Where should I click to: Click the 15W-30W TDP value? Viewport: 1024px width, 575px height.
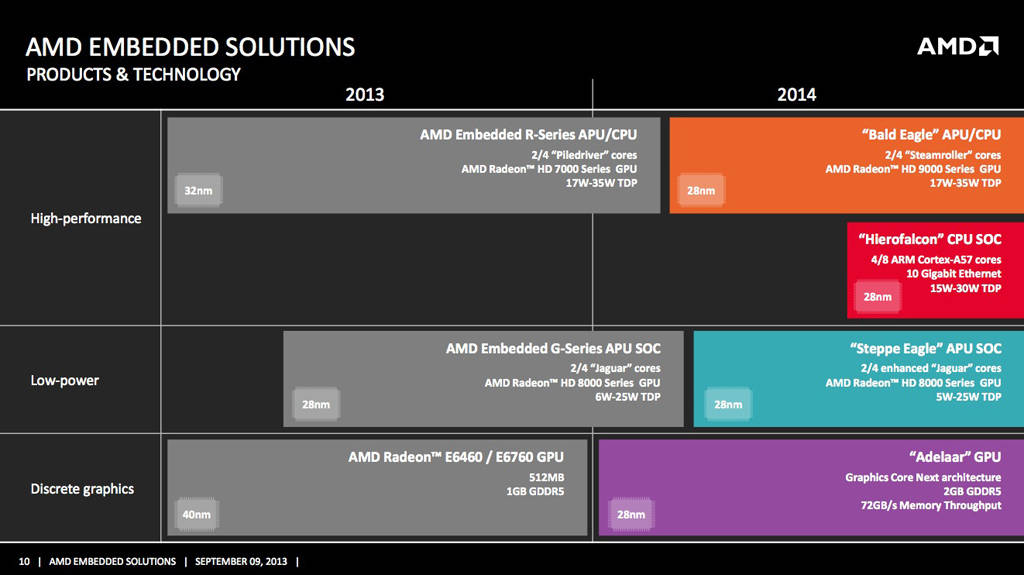click(x=966, y=288)
